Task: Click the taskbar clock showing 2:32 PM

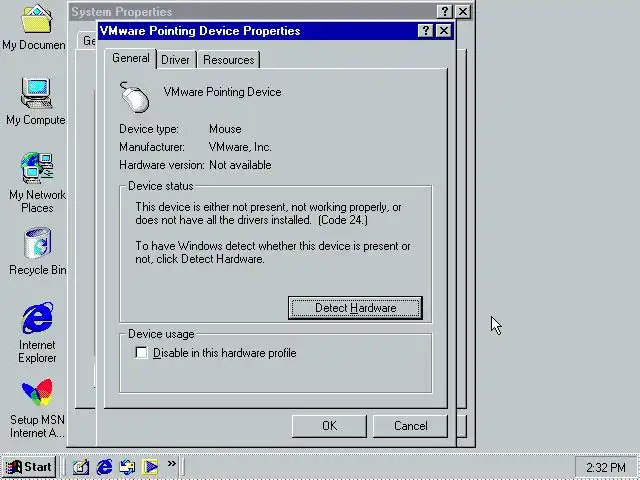Action: 606,467
